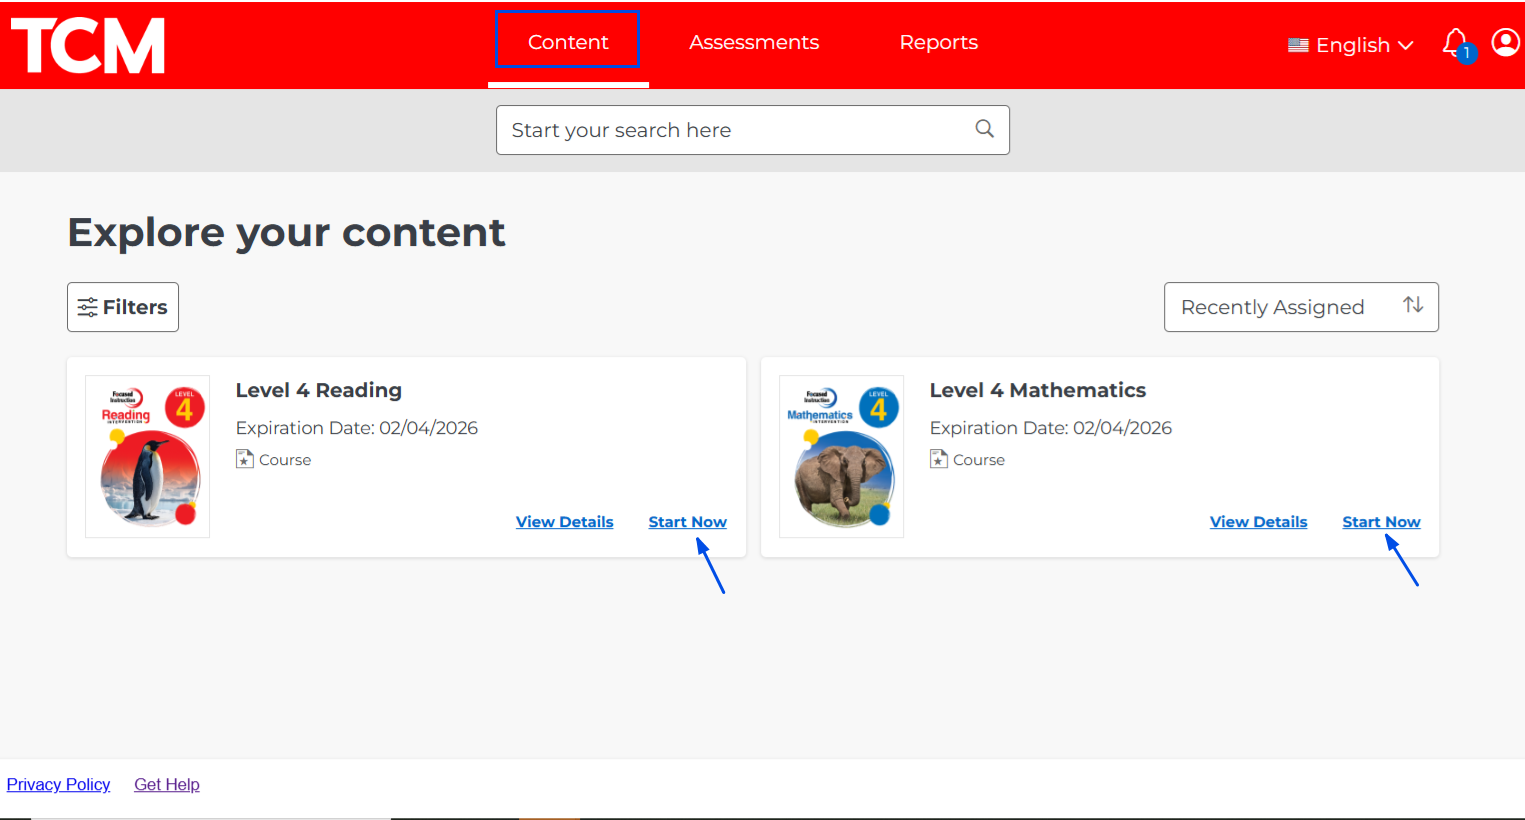Click the sort arrows icon

click(1412, 305)
